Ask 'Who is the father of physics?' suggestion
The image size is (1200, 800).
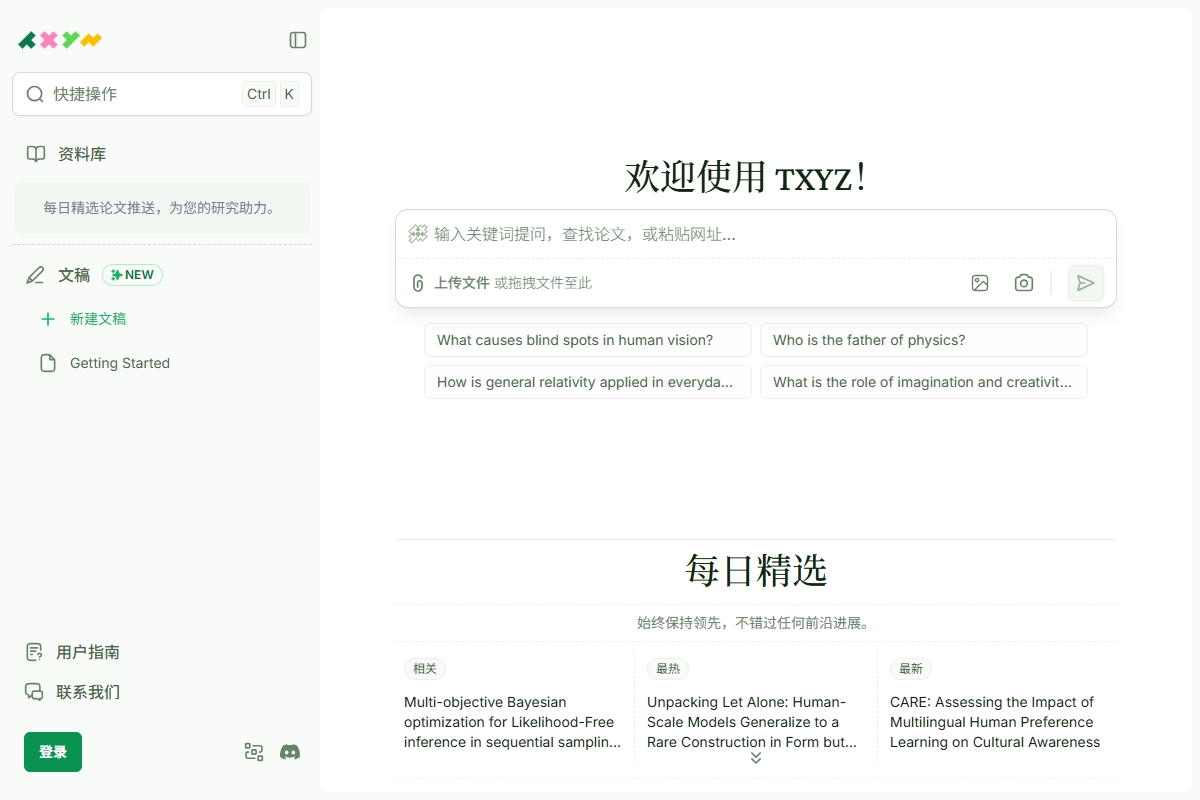(x=923, y=340)
